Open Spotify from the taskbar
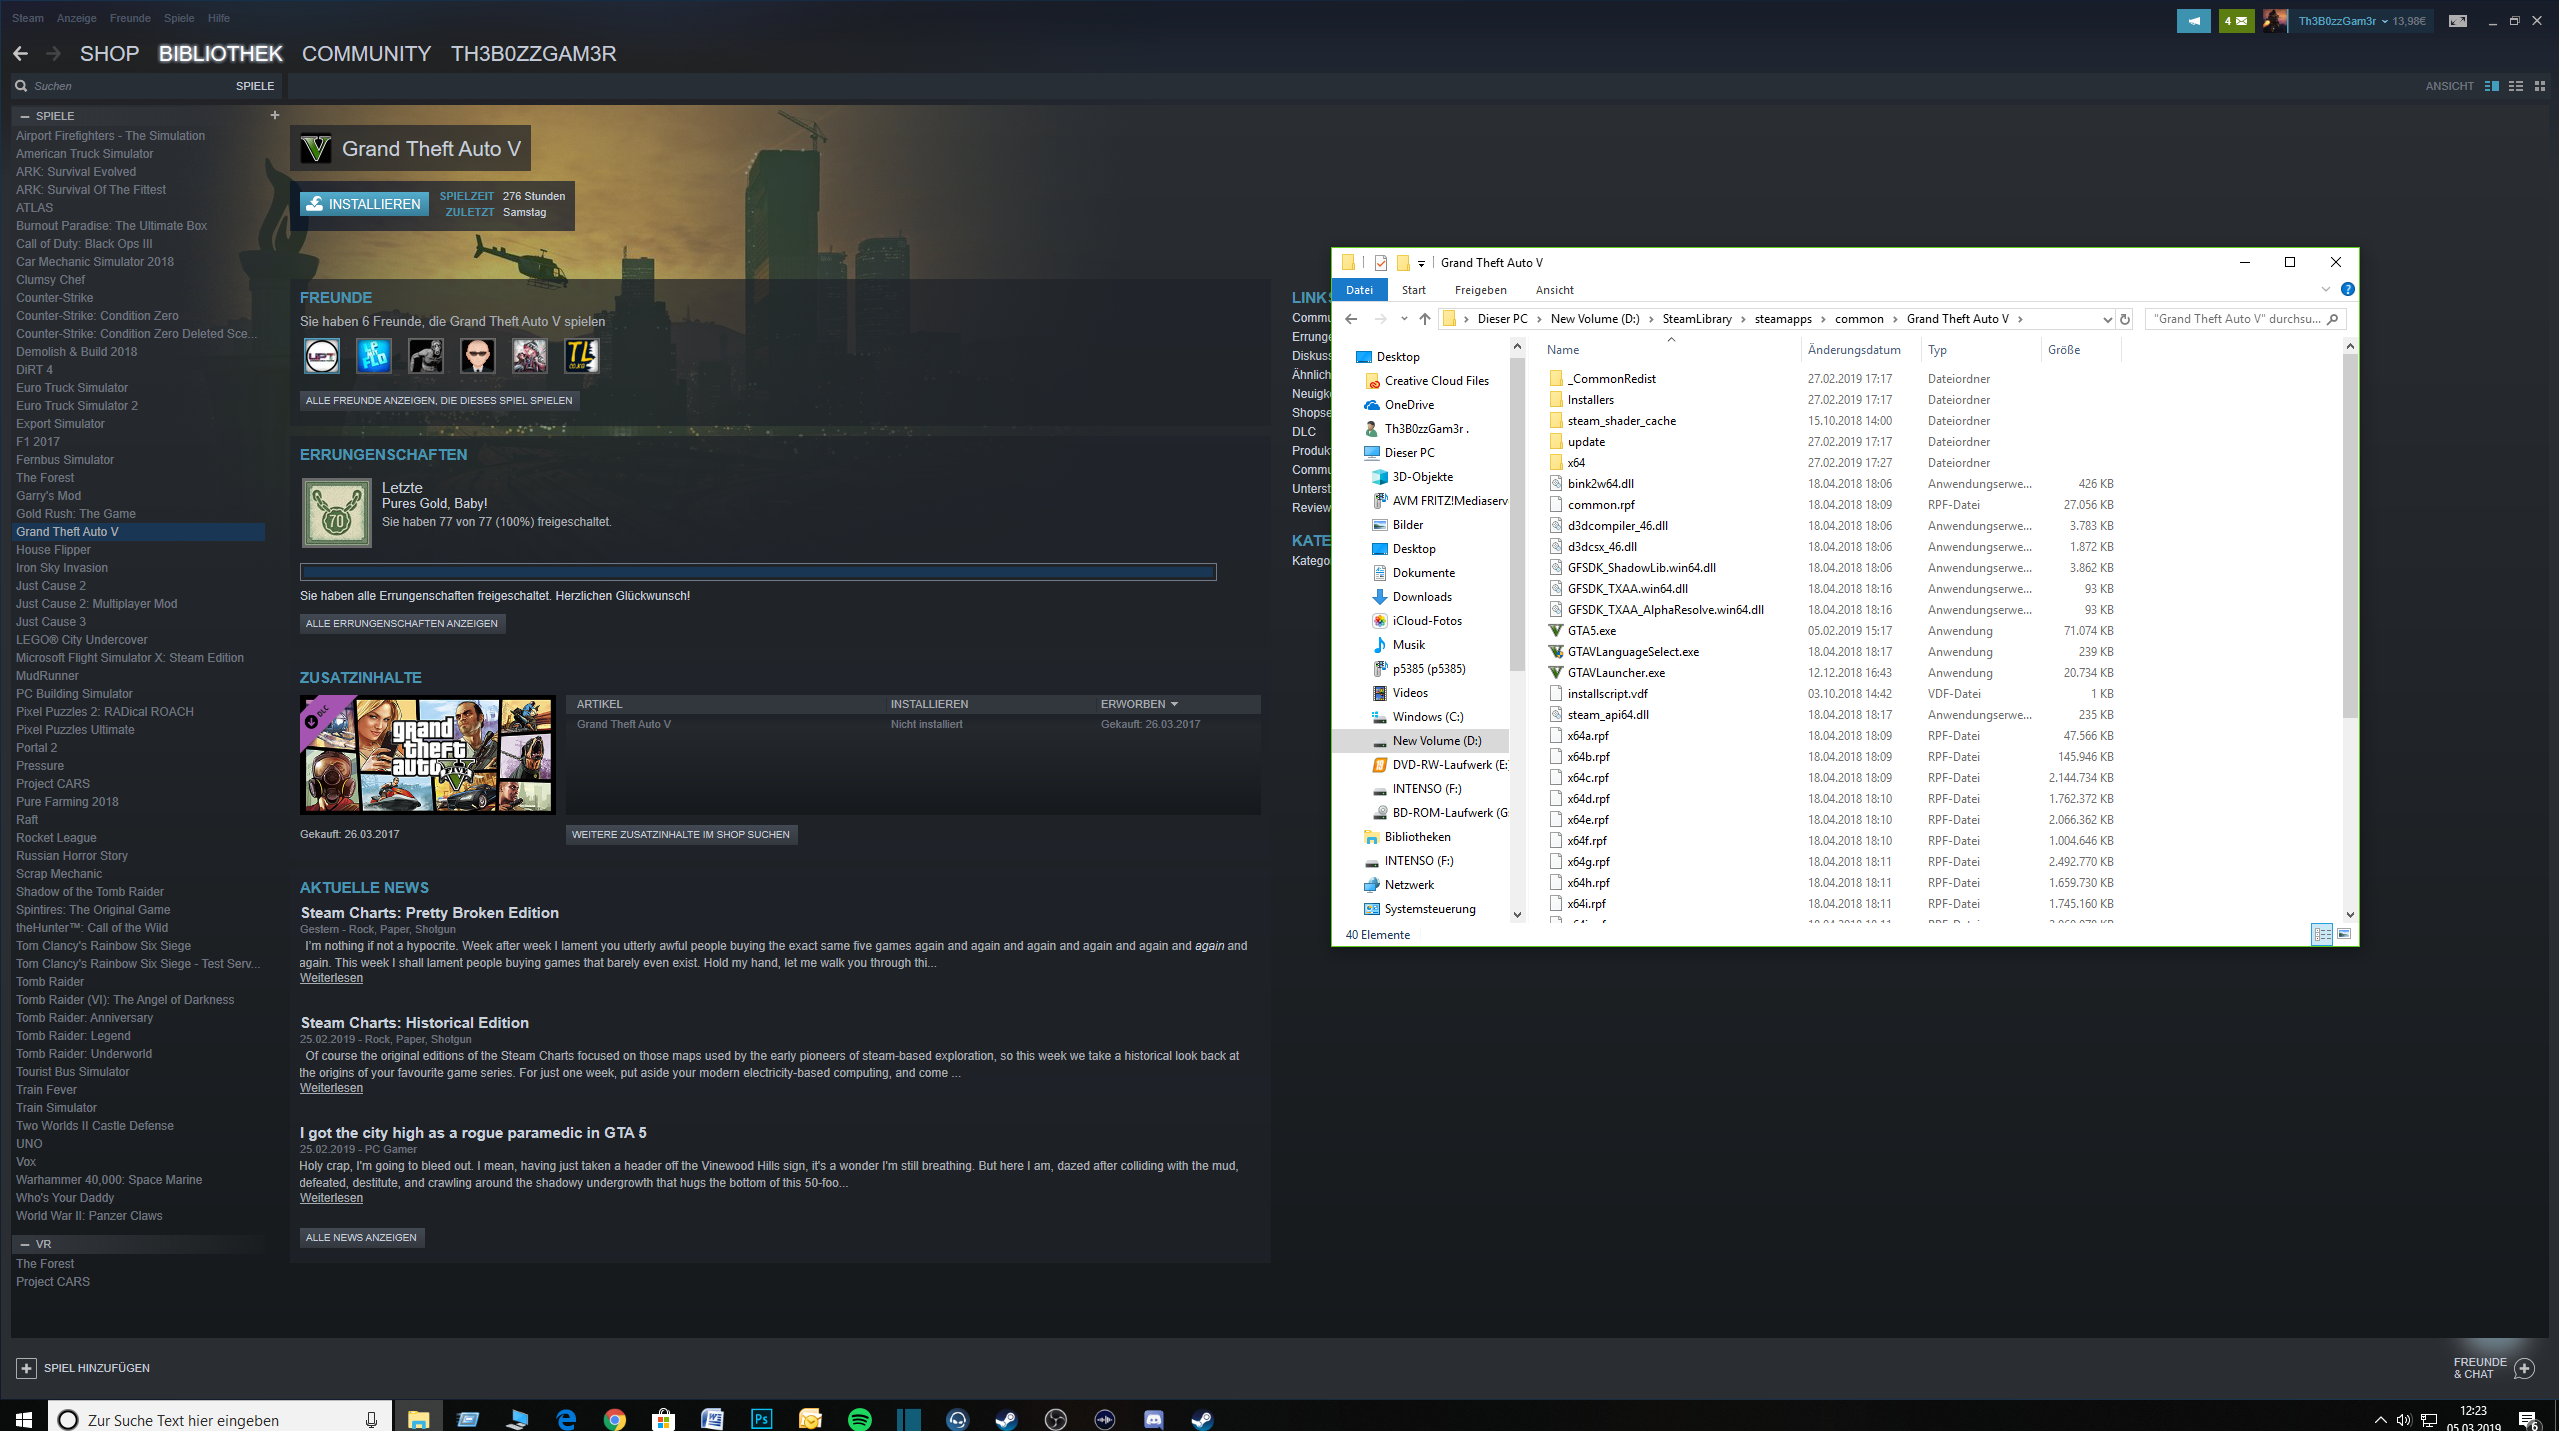2559x1431 pixels. tap(859, 1419)
